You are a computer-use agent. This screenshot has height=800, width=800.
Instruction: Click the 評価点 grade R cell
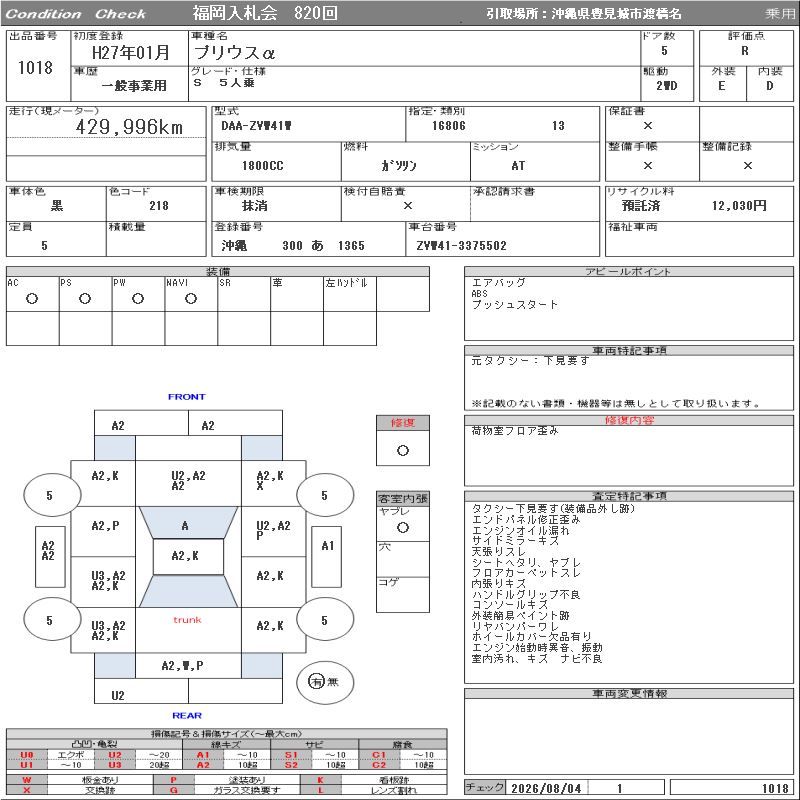745,51
